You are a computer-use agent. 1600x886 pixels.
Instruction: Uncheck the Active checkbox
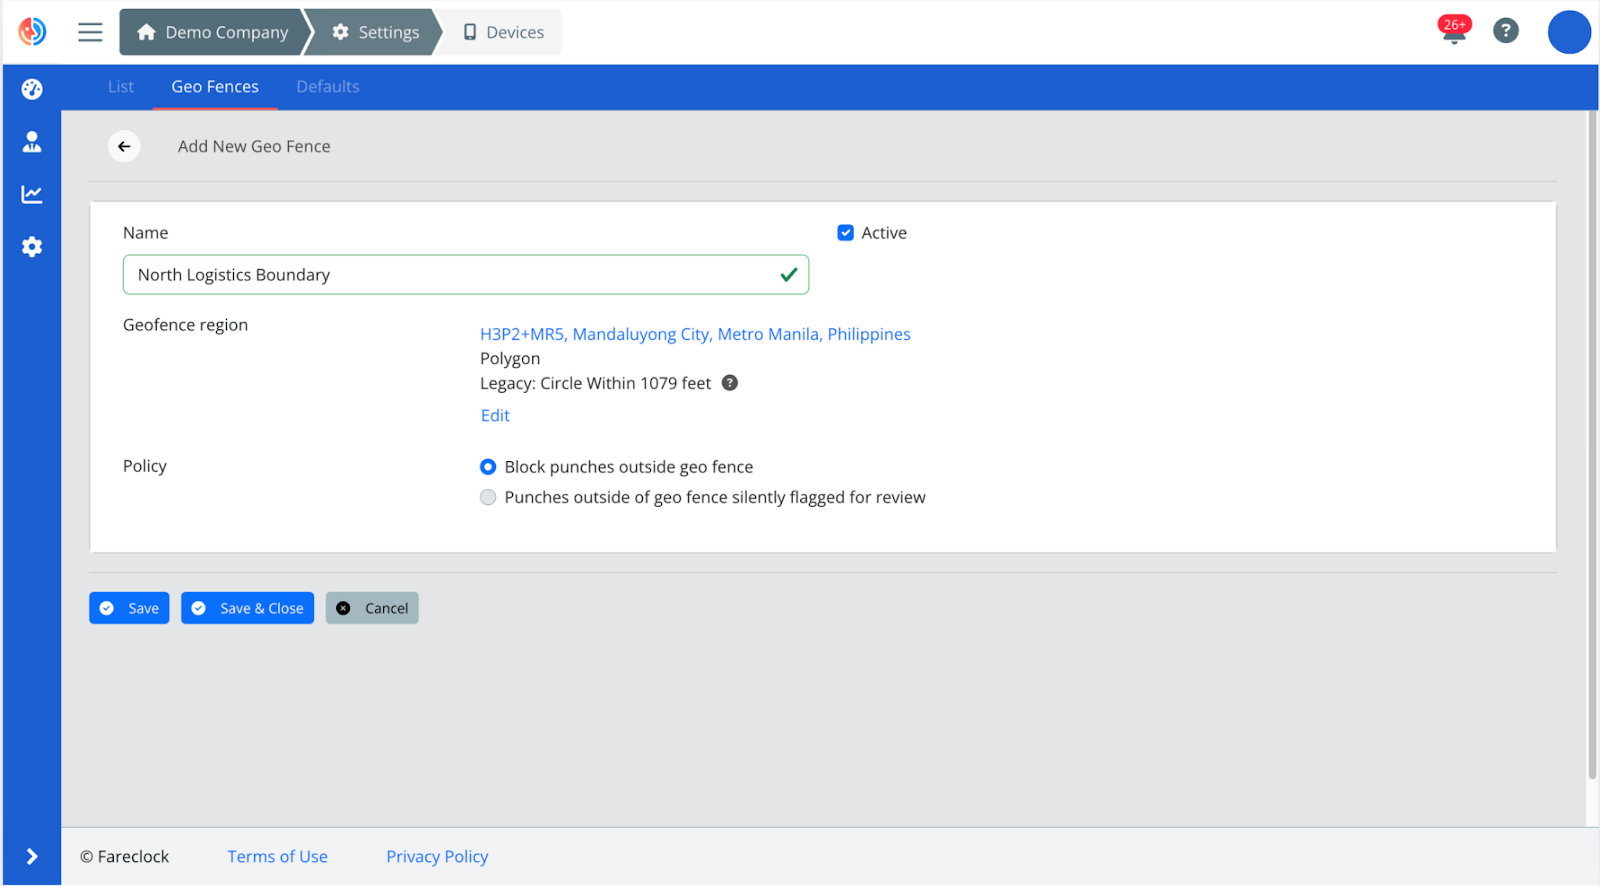point(845,233)
